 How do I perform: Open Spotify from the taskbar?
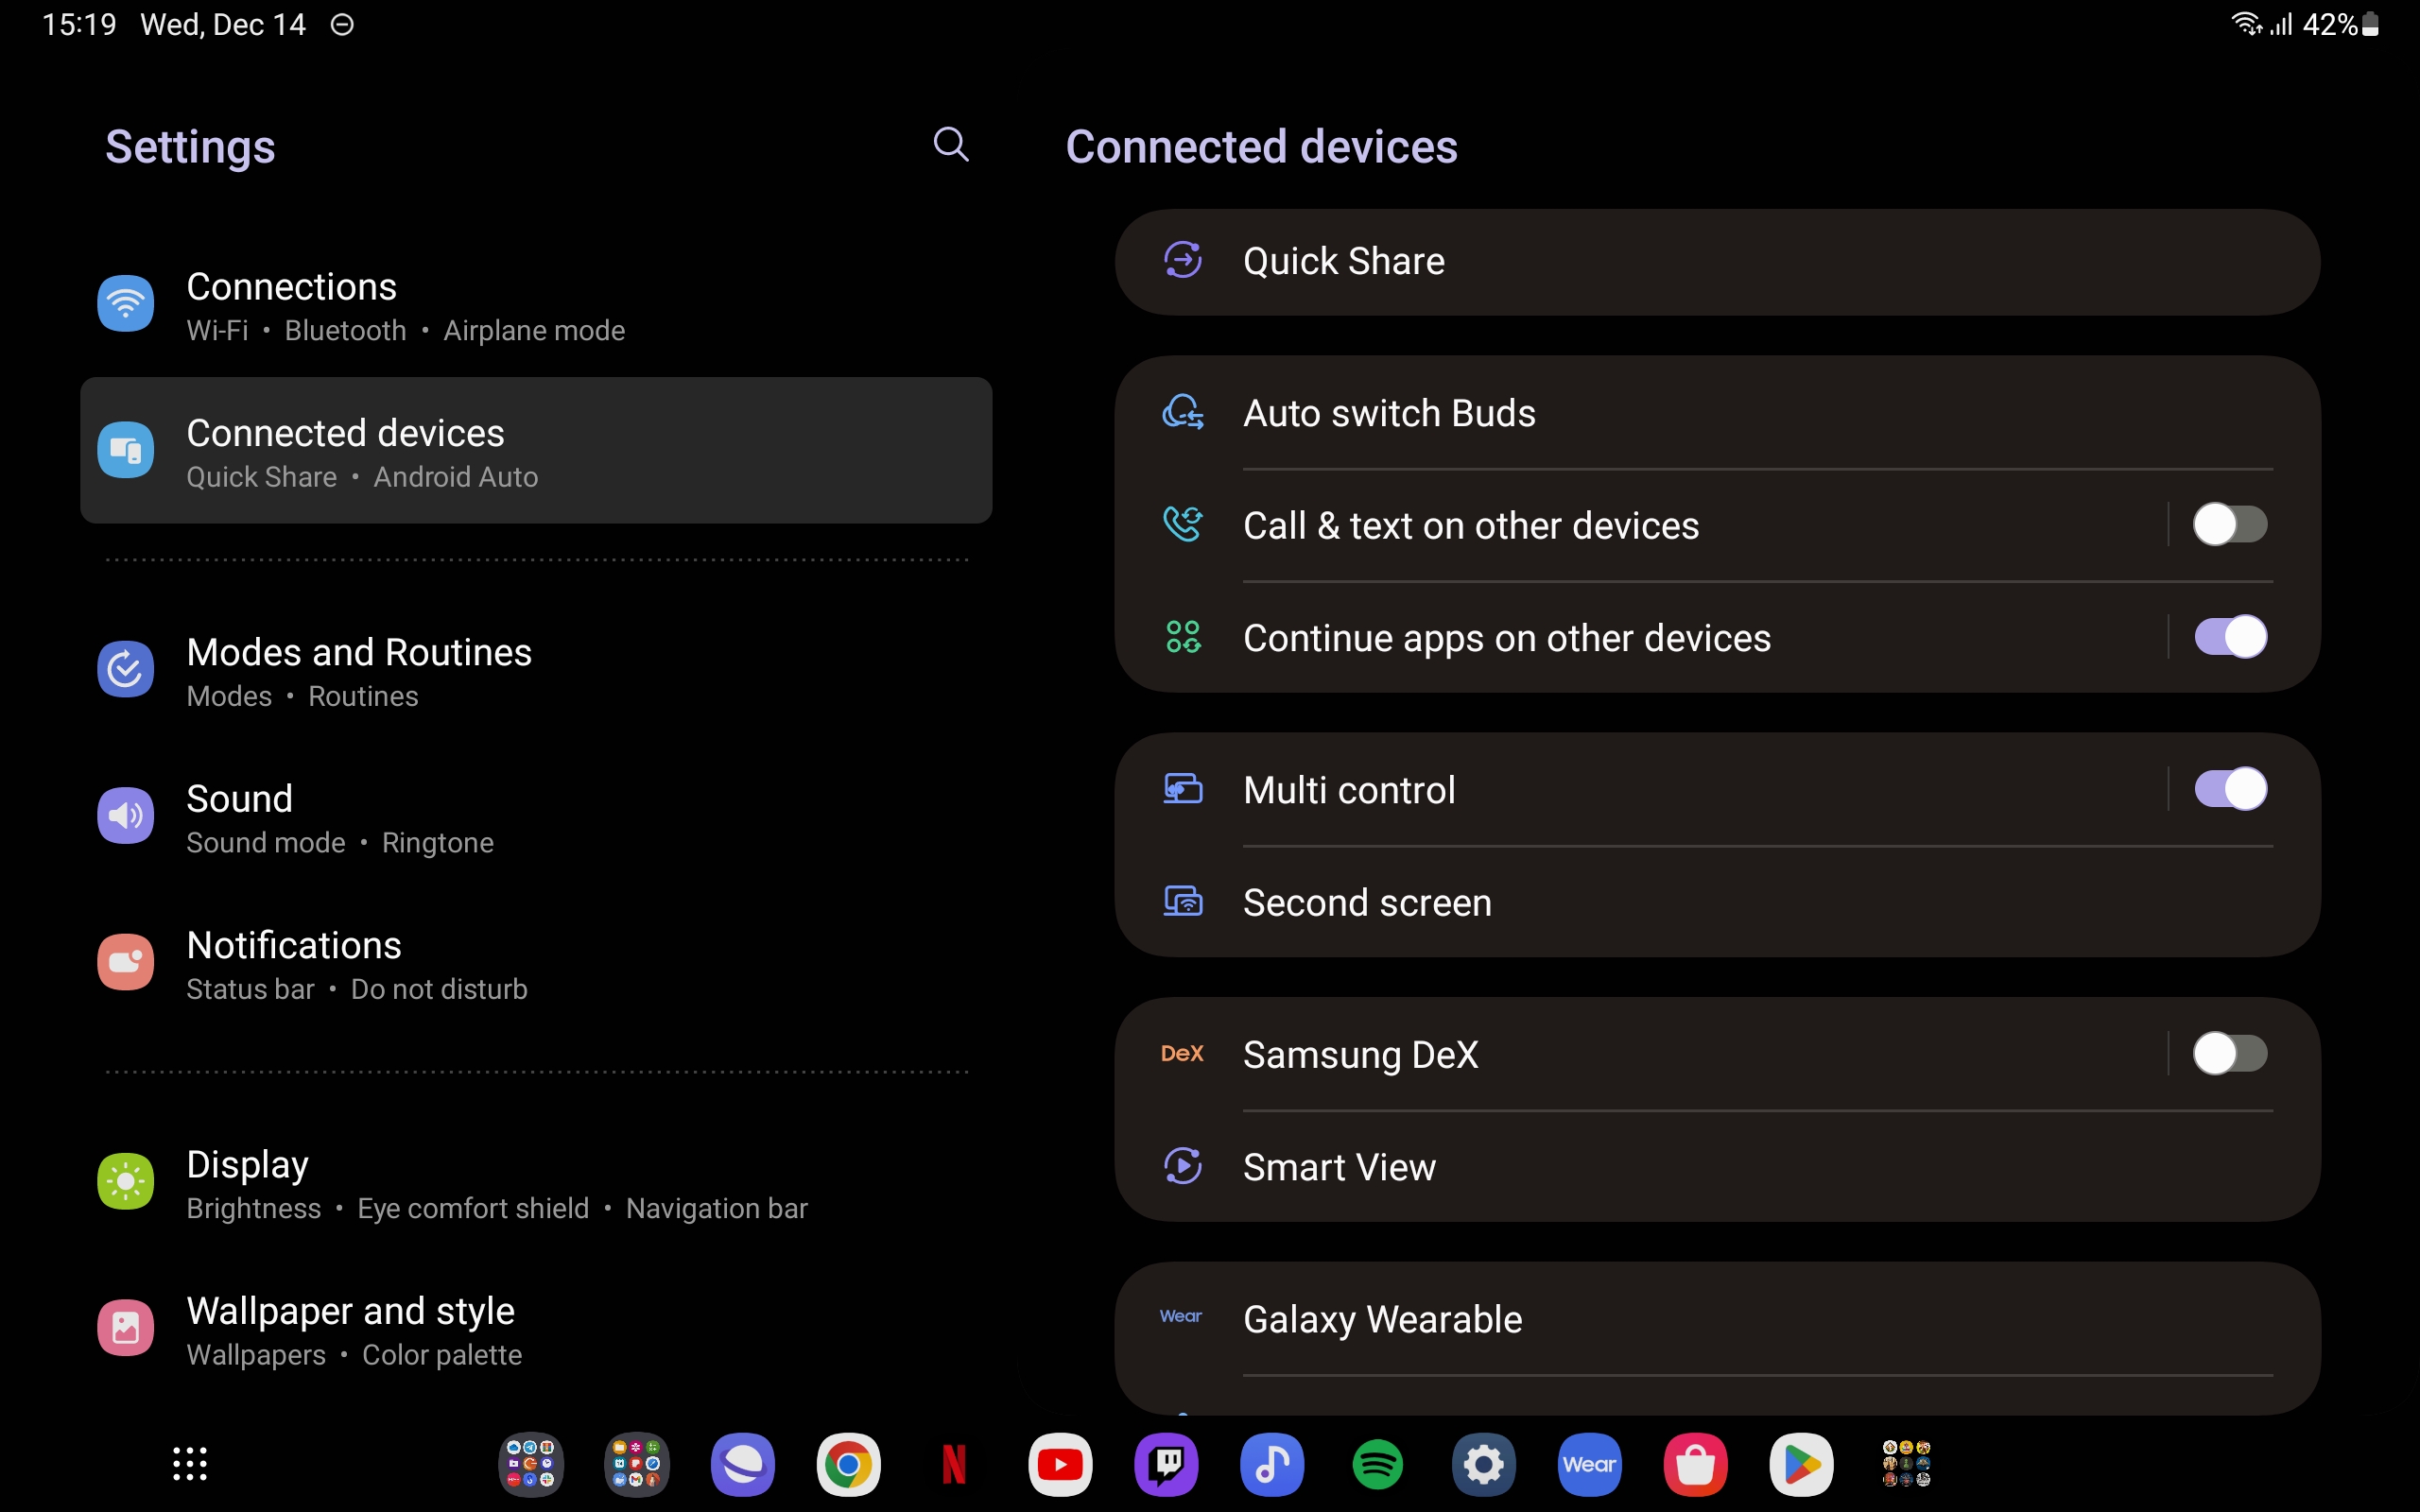pos(1378,1465)
